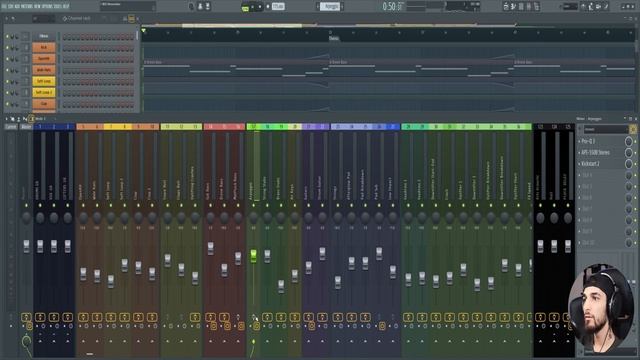Click the Arpeggio mixer track pan knob
Image resolution: width=640 pixels, height=360 pixels.
tap(253, 218)
